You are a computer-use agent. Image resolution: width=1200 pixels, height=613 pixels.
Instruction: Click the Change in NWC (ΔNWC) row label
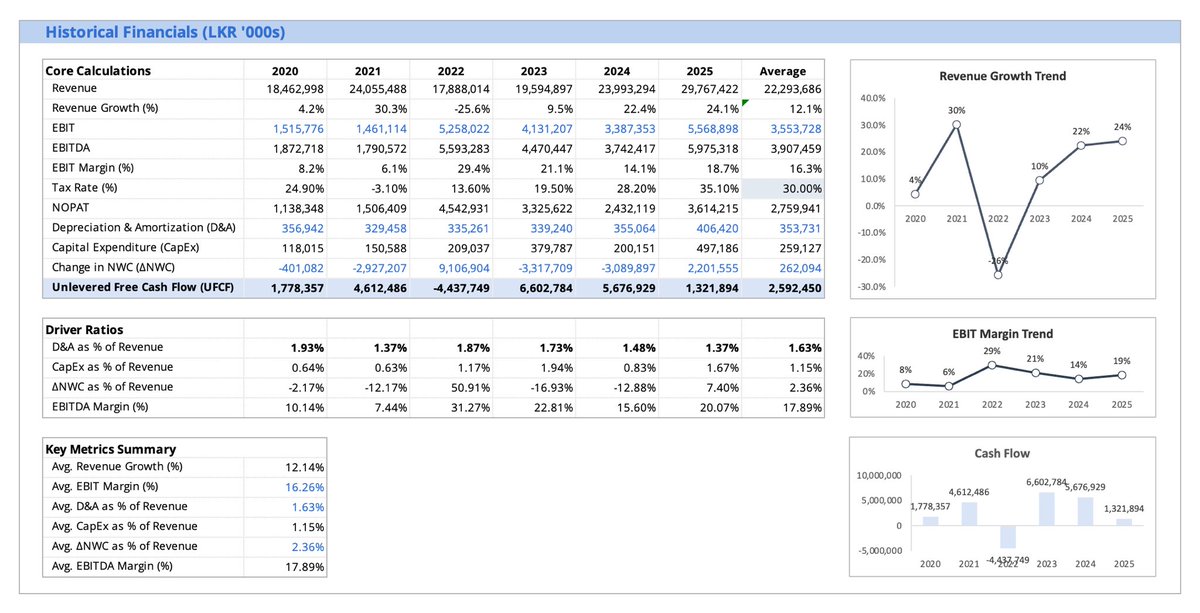point(115,267)
